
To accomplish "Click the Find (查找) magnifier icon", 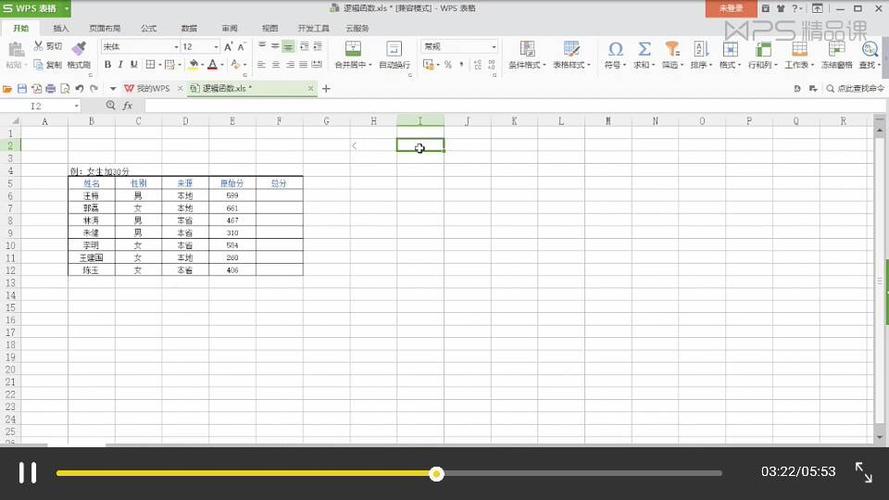I will click(869, 49).
